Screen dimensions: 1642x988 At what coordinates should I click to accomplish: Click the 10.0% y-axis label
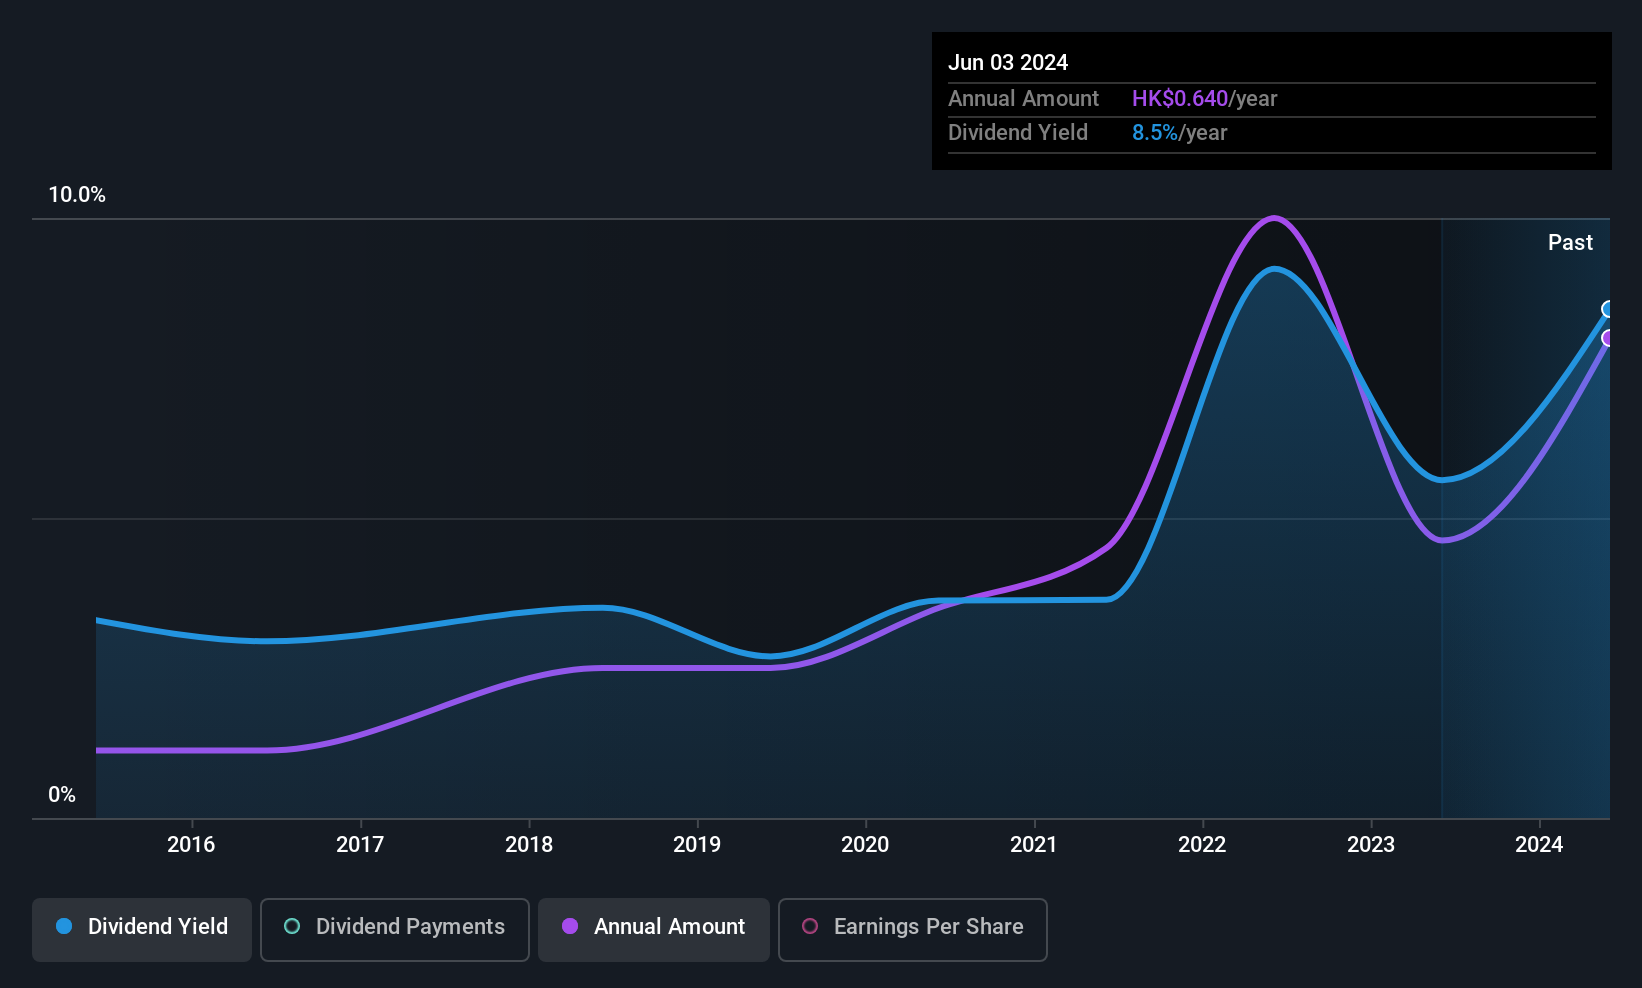[x=77, y=195]
